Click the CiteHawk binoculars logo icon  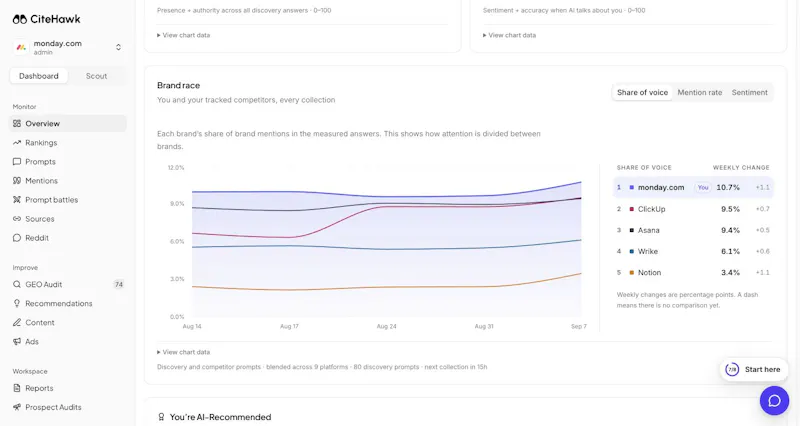pos(19,19)
